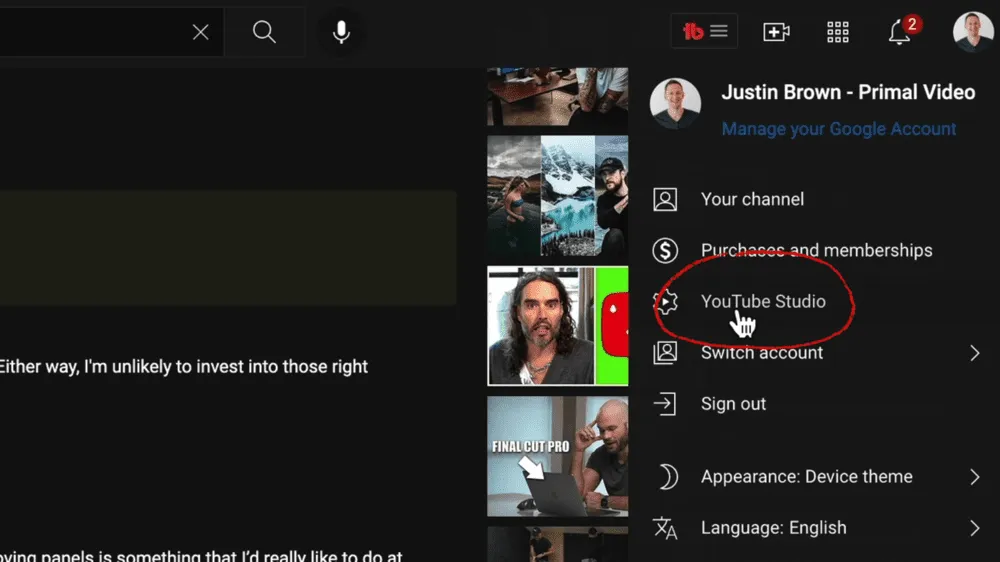Open YouTube Studio from account menu
This screenshot has width=1000, height=562.
pyautogui.click(x=762, y=301)
